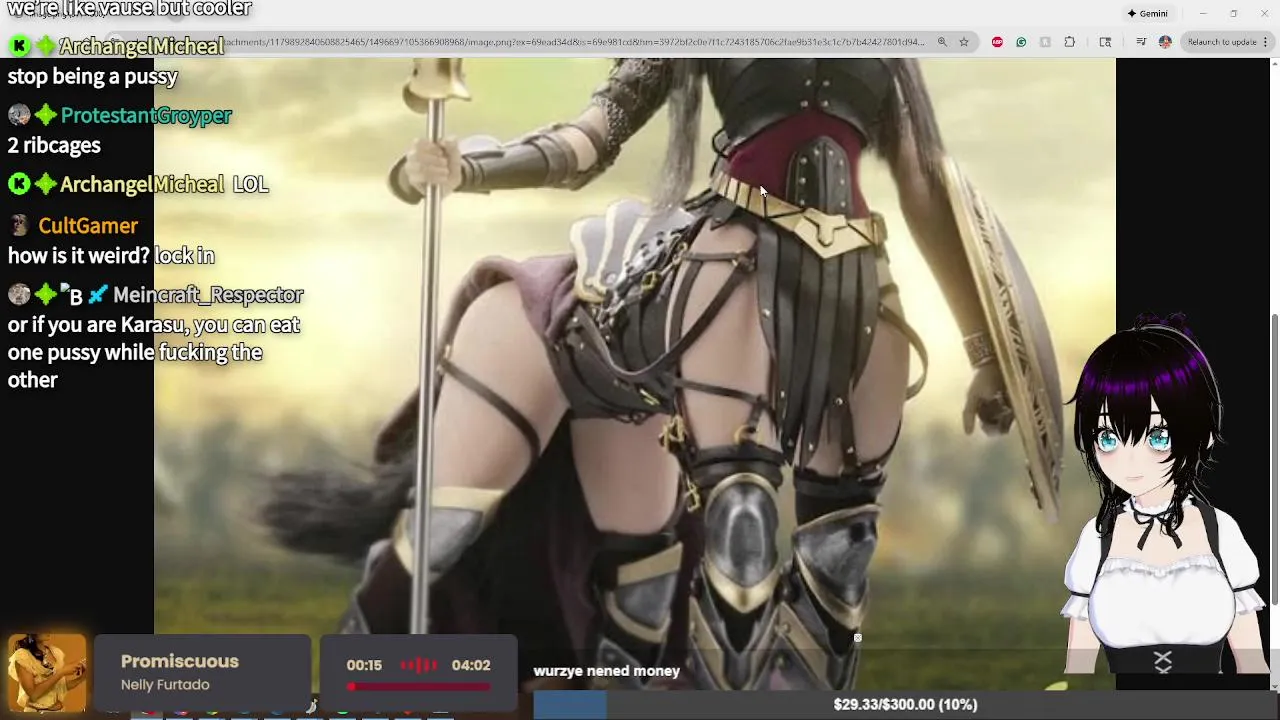Click the elapsed time 00:15

point(364,665)
